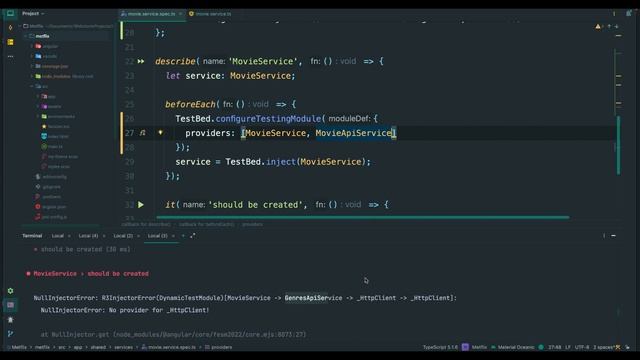This screenshot has width=640, height=360.
Task: Maximize the terminal panel with arrows icon
Action: tap(193, 236)
